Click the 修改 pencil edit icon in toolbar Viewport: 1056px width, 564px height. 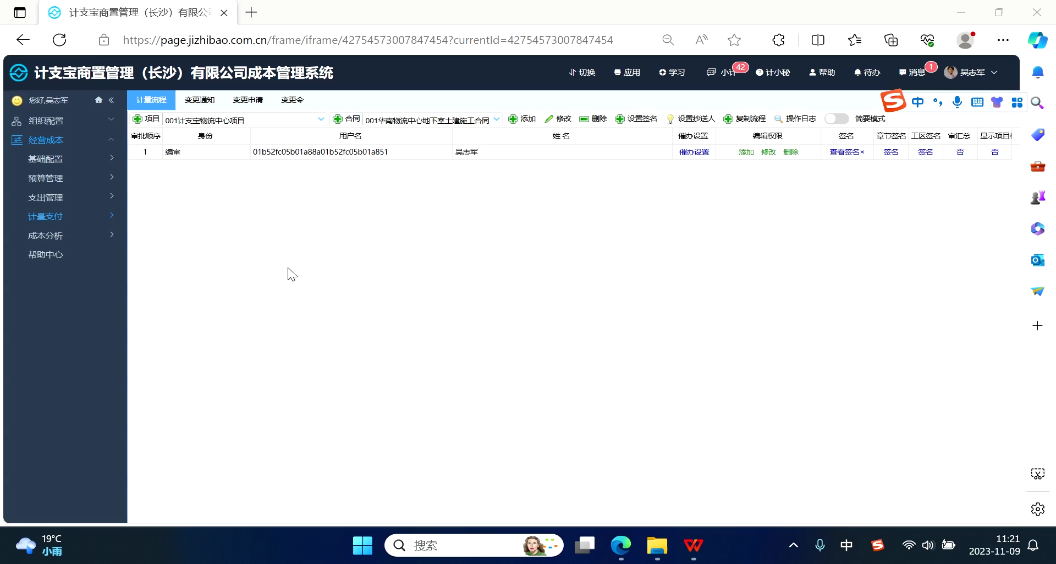click(549, 119)
